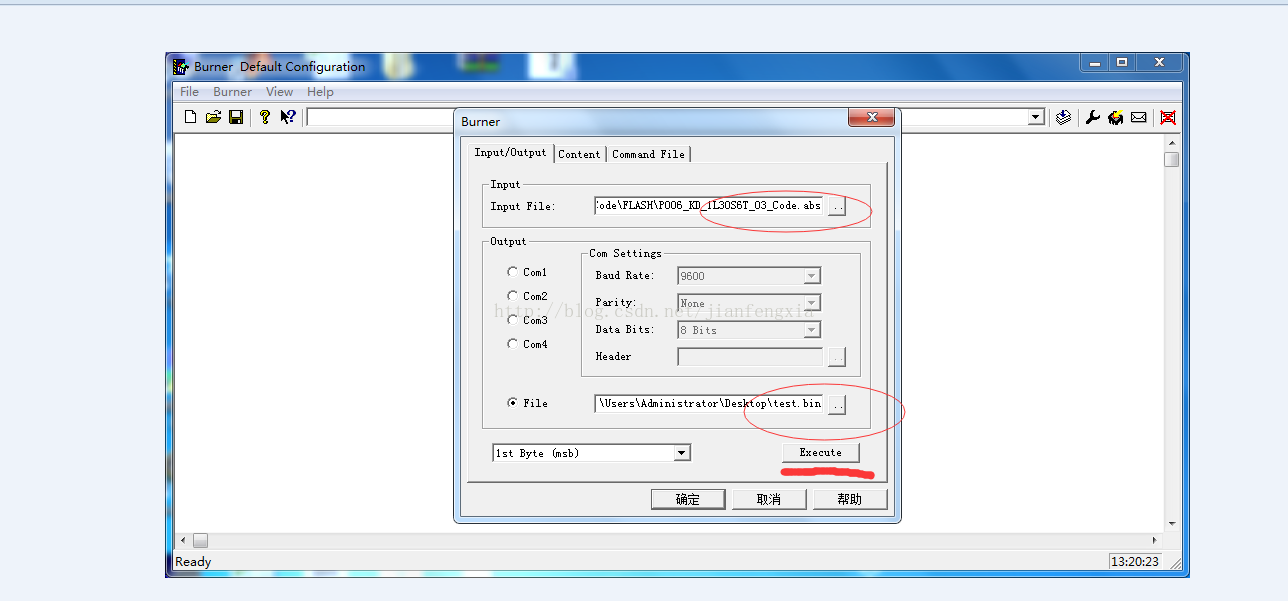Screen dimensions: 1288x601
Task: Click the Save floppy disk icon
Action: pos(236,117)
